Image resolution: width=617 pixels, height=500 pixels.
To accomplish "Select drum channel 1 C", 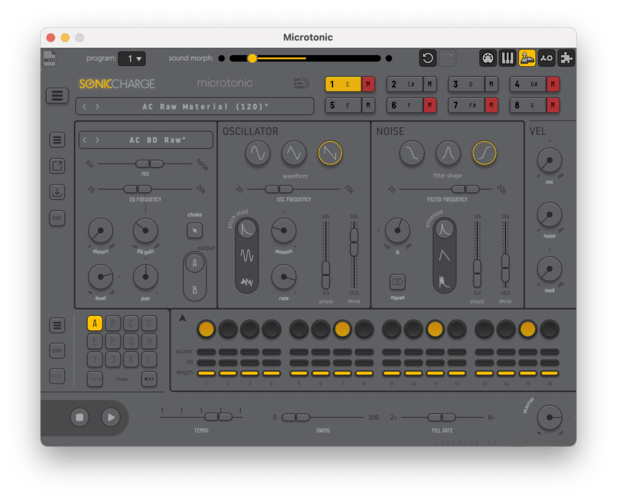I will pyautogui.click(x=343, y=84).
